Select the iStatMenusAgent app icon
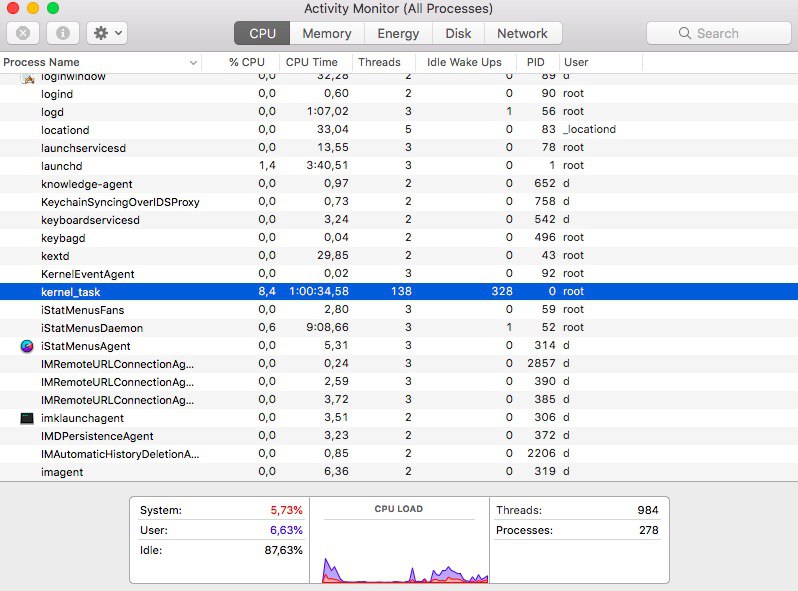The width and height of the screenshot is (798, 591). (x=27, y=346)
